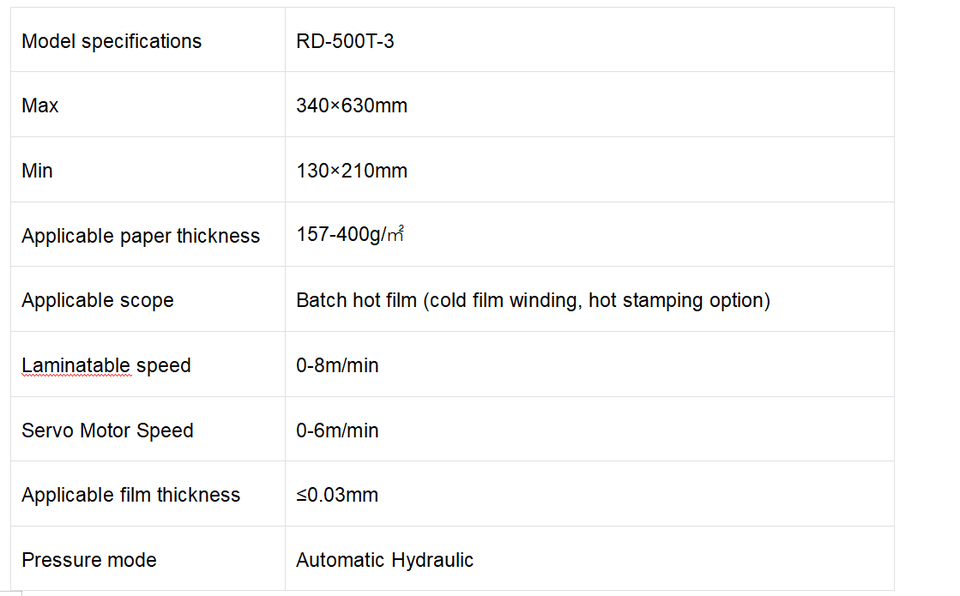Click the 'Servo Motor Speed' label
The height and width of the screenshot is (596, 960).
tap(107, 431)
